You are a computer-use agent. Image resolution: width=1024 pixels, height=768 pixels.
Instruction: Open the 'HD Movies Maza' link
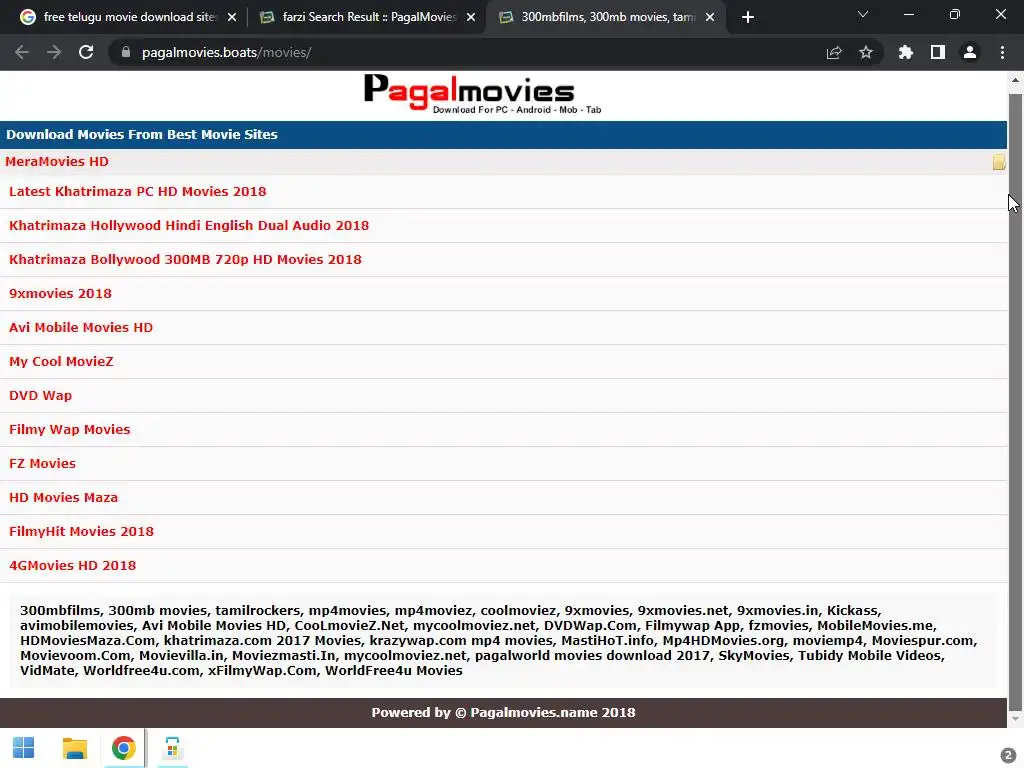(63, 497)
